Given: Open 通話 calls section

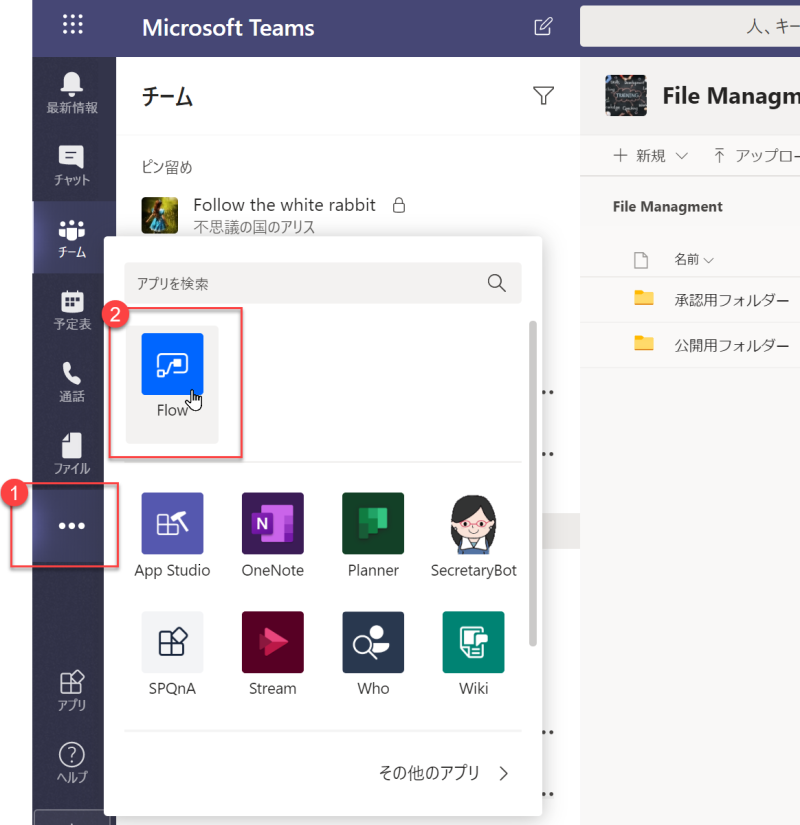Looking at the screenshot, I should pyautogui.click(x=72, y=383).
